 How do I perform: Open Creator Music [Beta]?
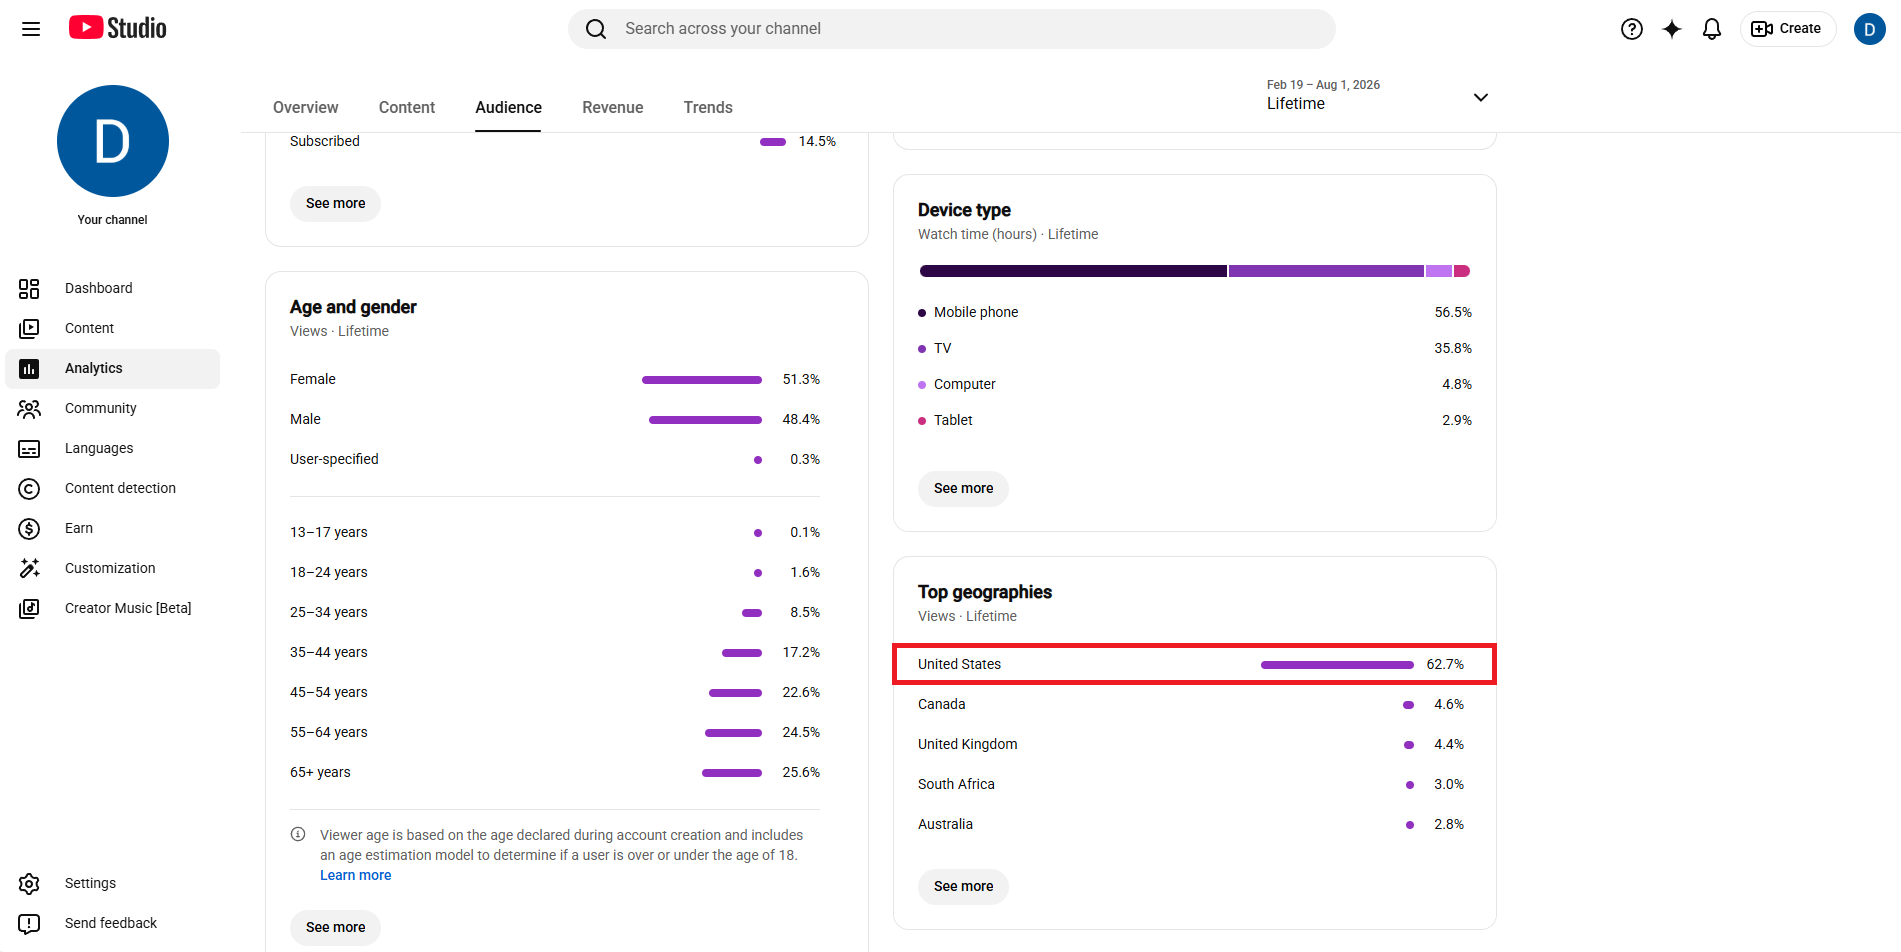click(x=112, y=608)
